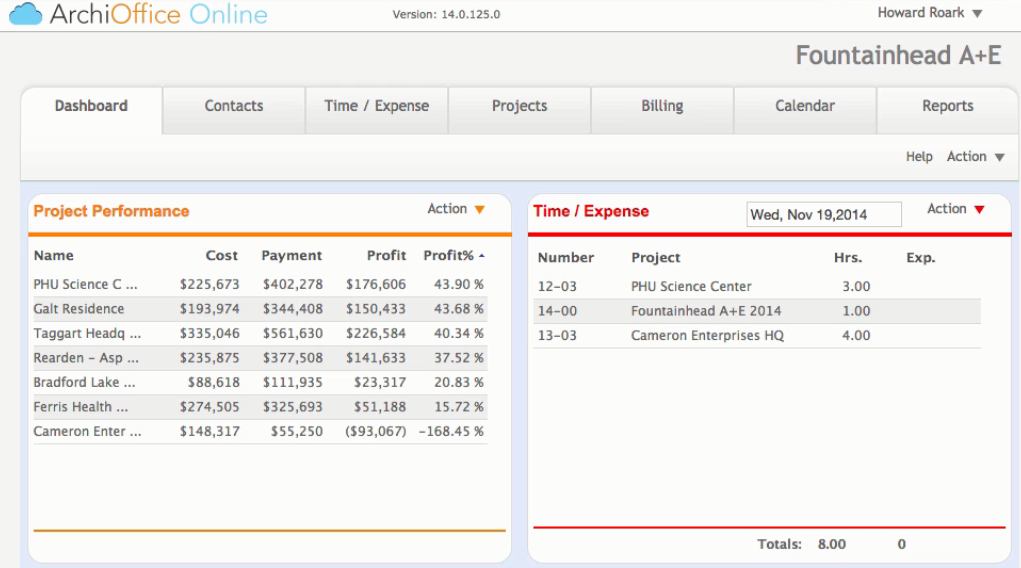Viewport: 1021px width, 568px height.
Task: Click the $325,693 payment value
Action: [292, 407]
